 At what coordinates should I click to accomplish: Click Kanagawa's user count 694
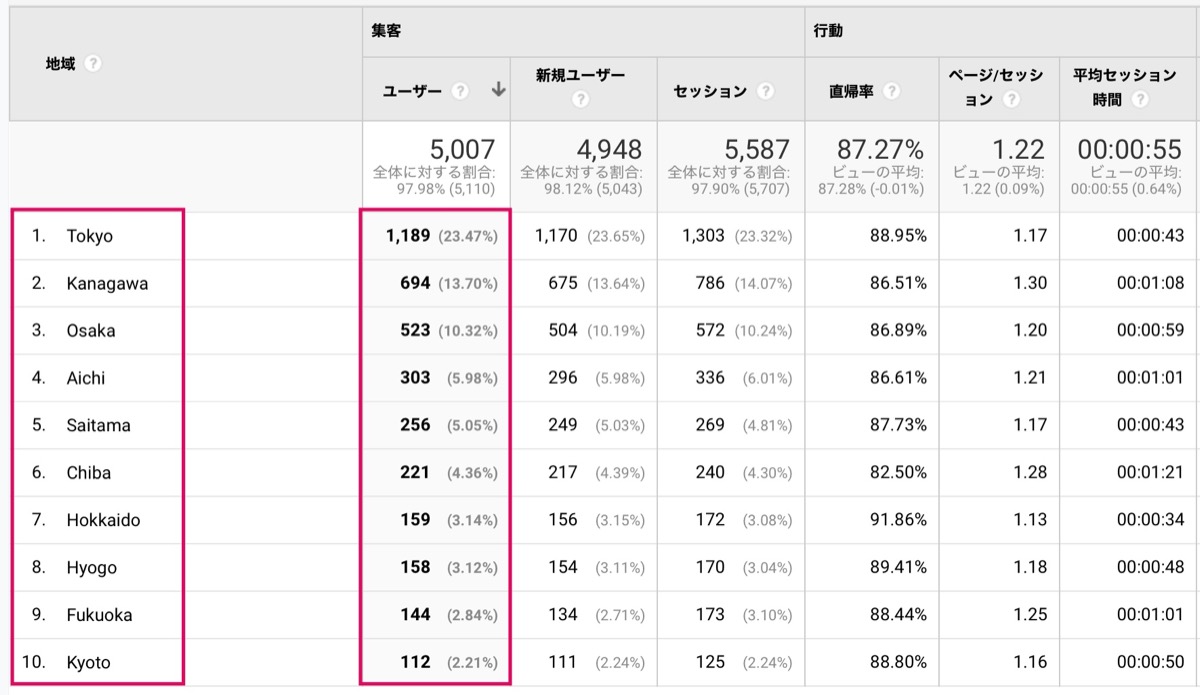click(415, 284)
